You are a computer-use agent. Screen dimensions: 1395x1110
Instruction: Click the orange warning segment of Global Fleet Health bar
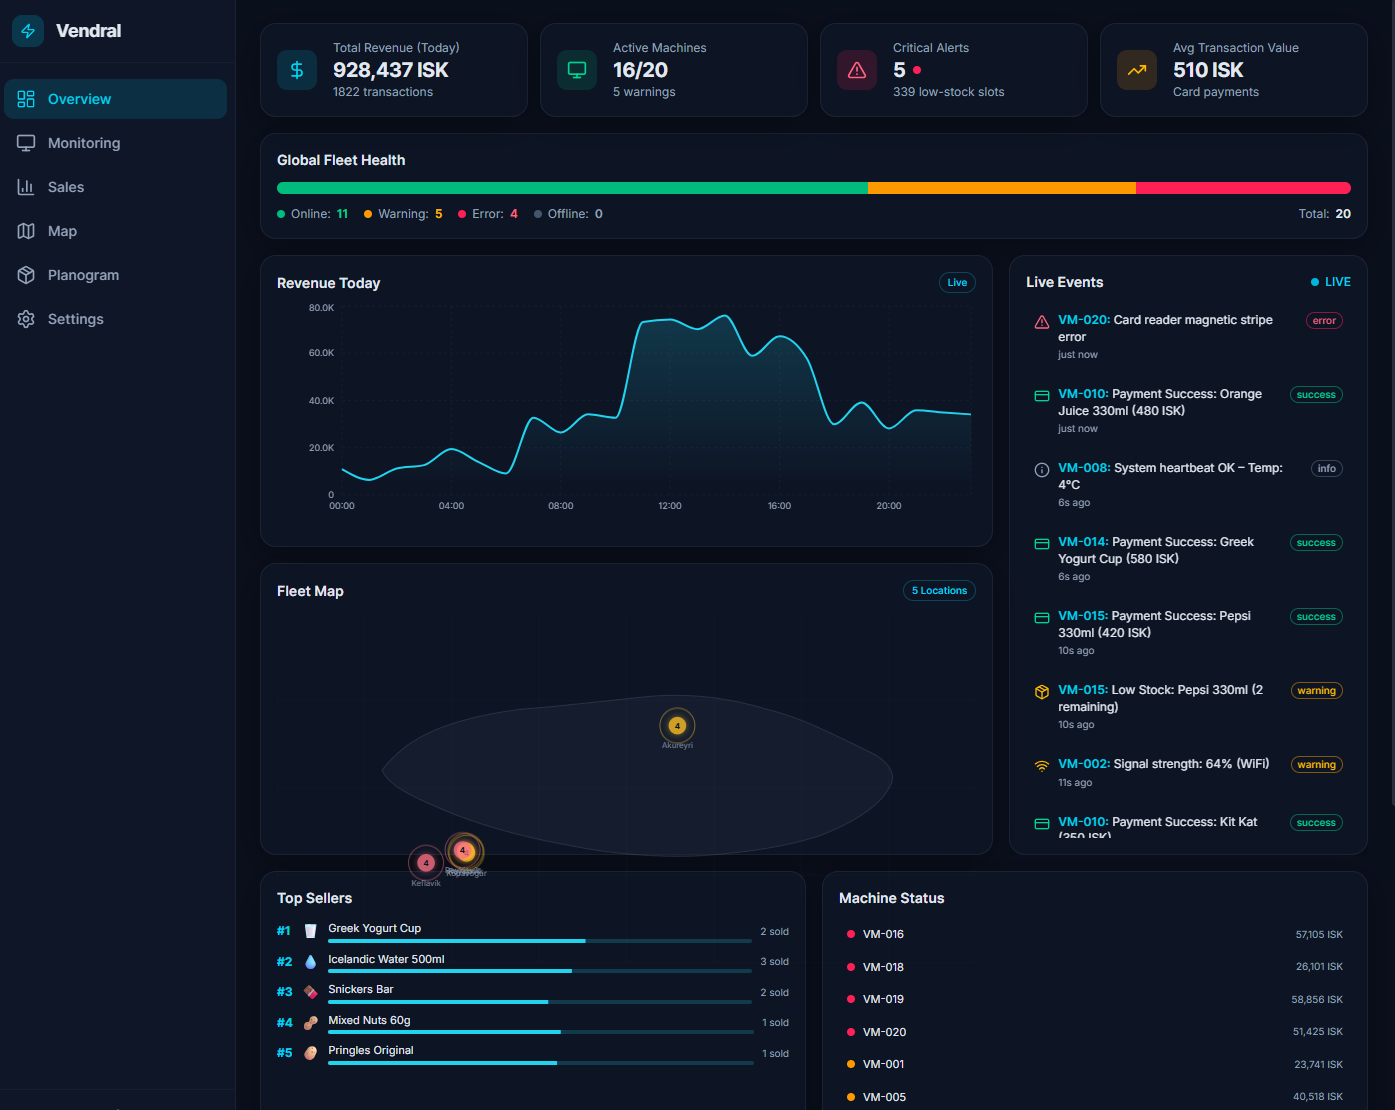[x=1000, y=187]
